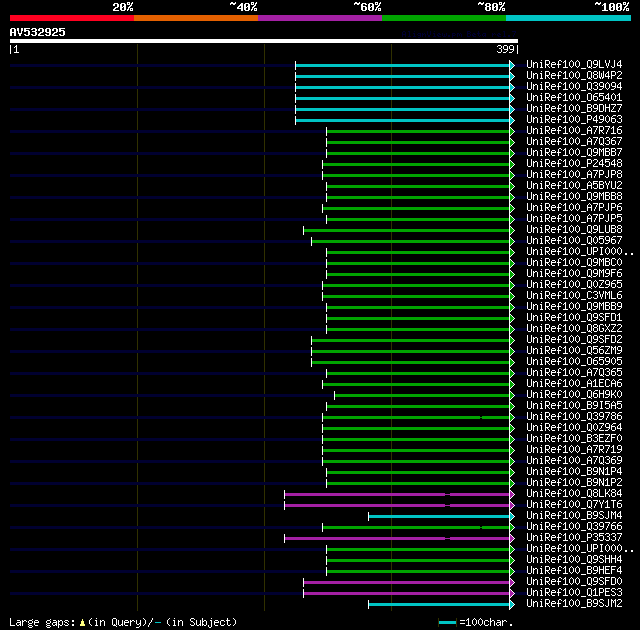Open hit UniRef100_P49063

coord(574,120)
